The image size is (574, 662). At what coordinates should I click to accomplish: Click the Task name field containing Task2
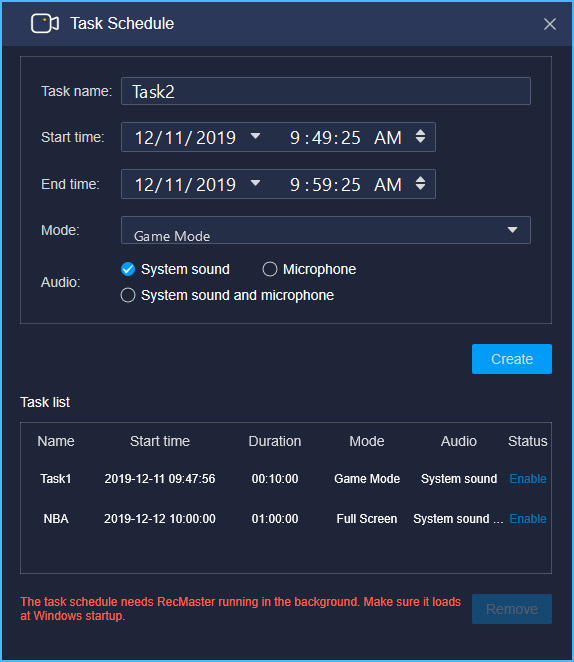tap(325, 91)
